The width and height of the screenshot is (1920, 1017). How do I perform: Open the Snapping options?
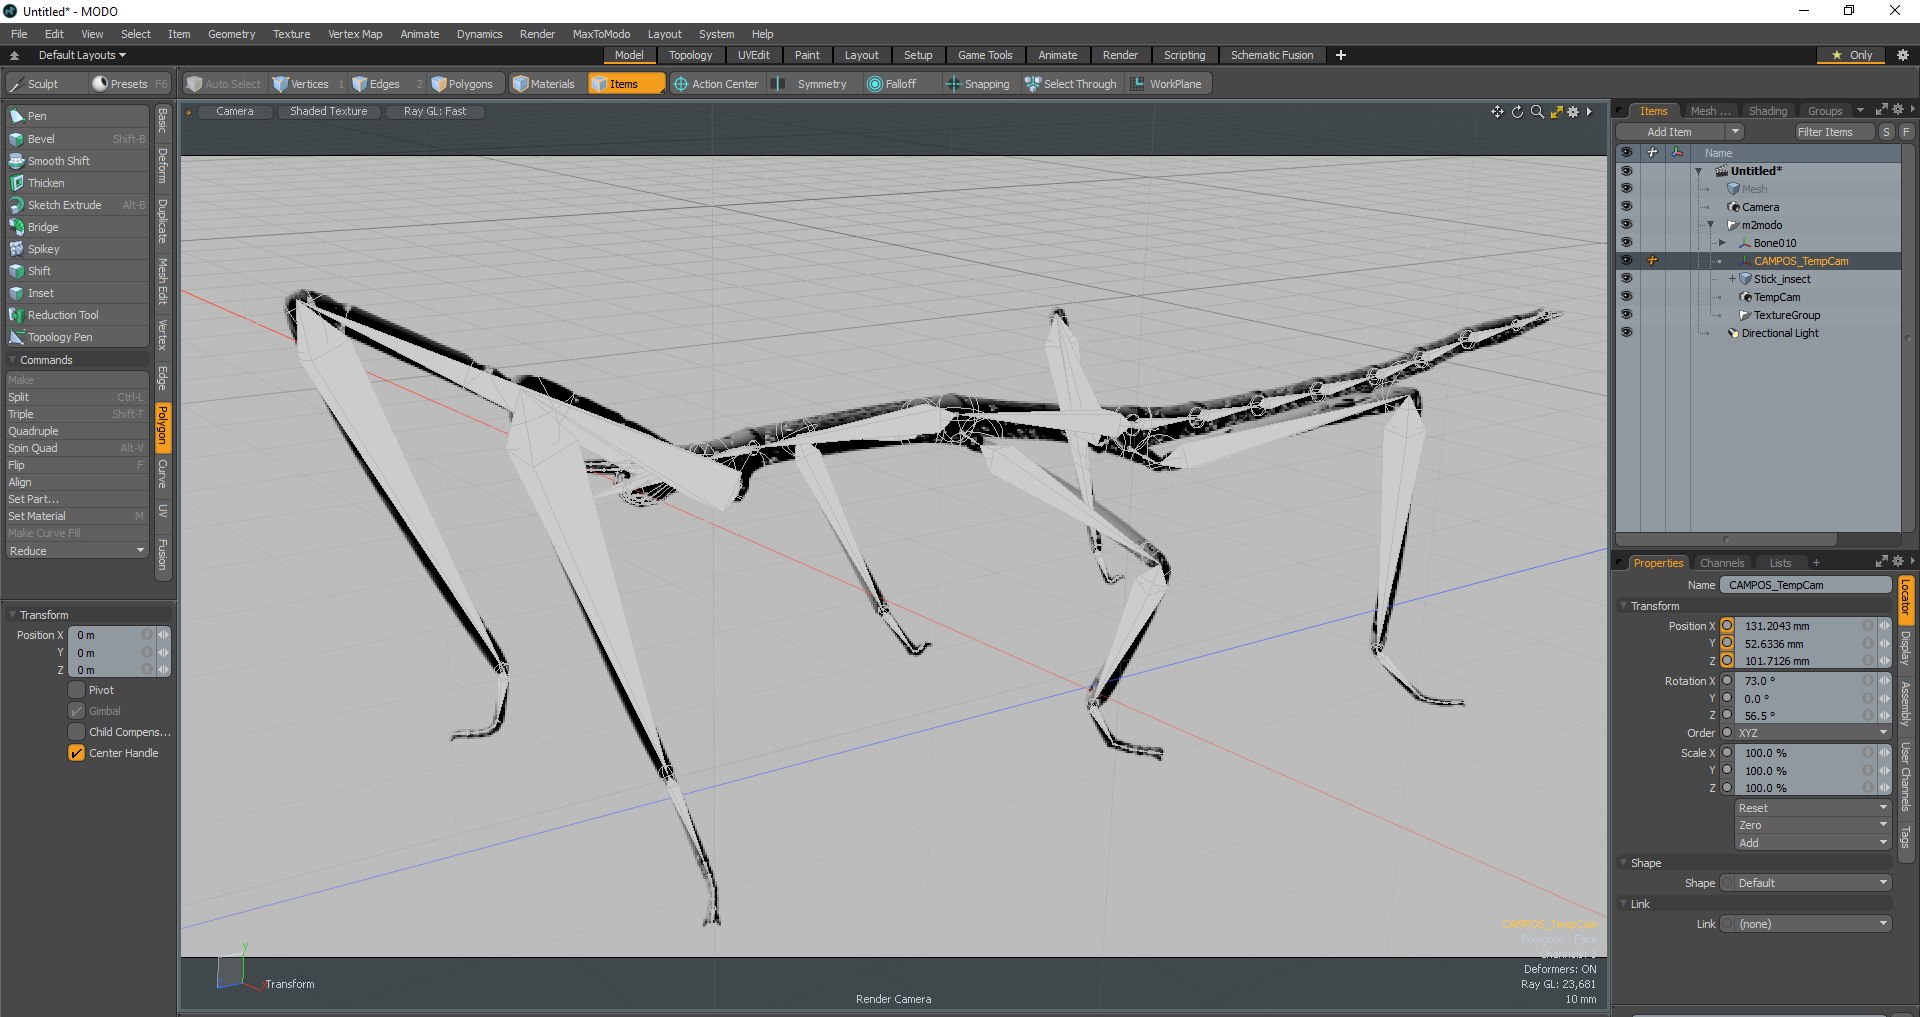point(978,84)
